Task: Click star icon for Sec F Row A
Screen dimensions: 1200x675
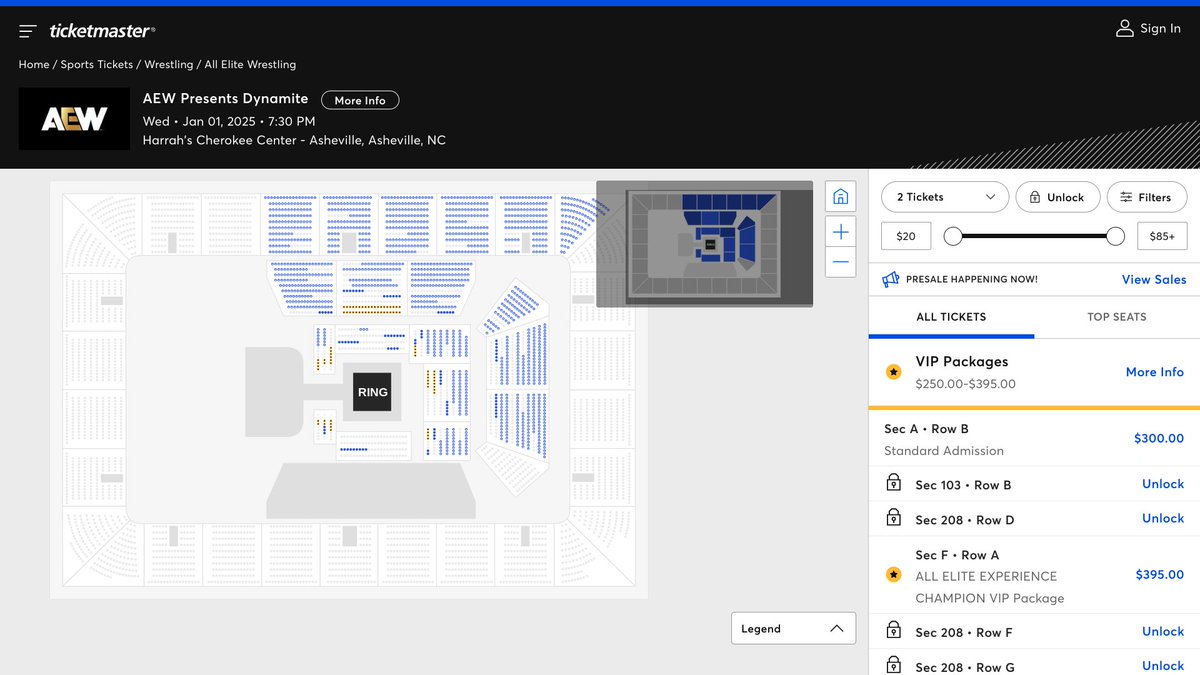Action: click(x=893, y=575)
